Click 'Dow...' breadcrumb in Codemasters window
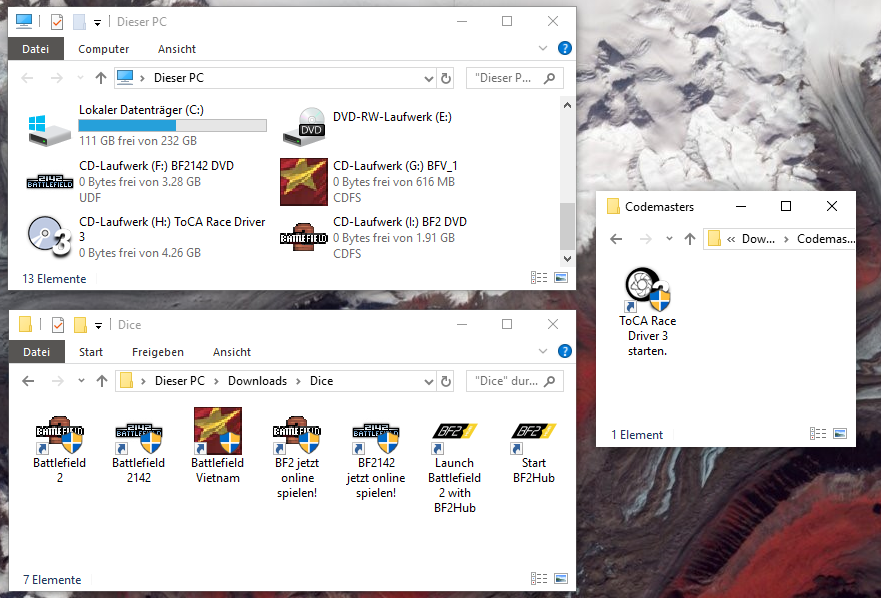 pos(758,239)
